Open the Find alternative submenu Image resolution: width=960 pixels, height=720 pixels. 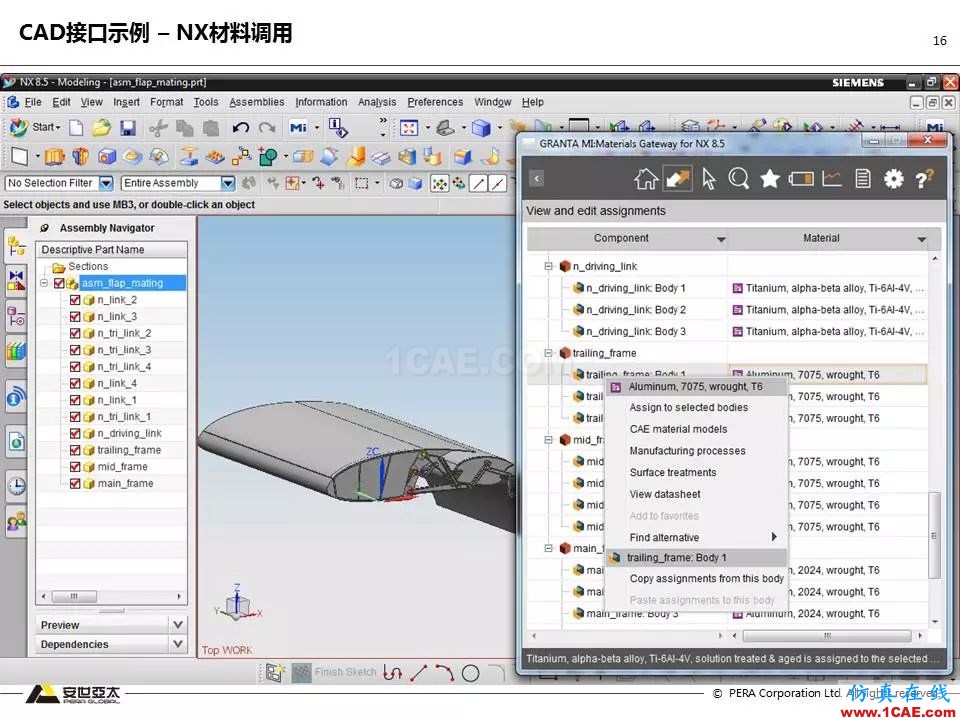click(x=696, y=538)
